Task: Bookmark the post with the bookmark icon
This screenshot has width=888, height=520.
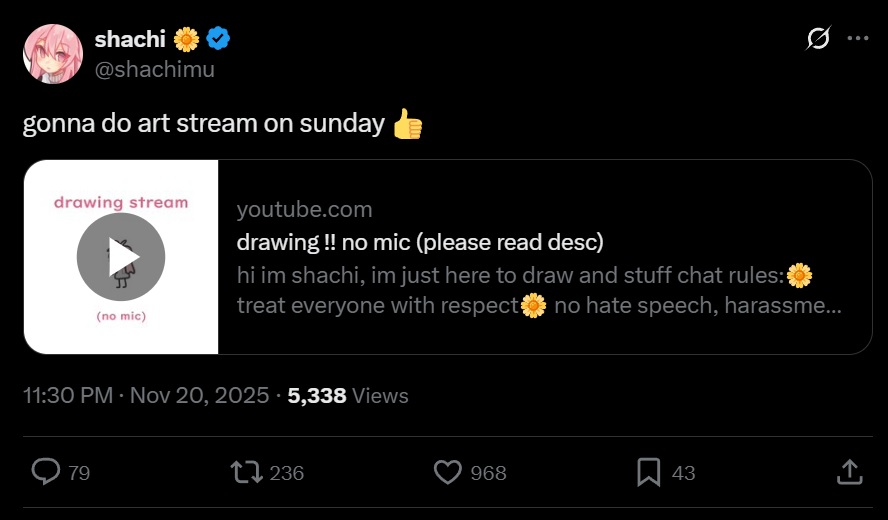Action: (649, 471)
